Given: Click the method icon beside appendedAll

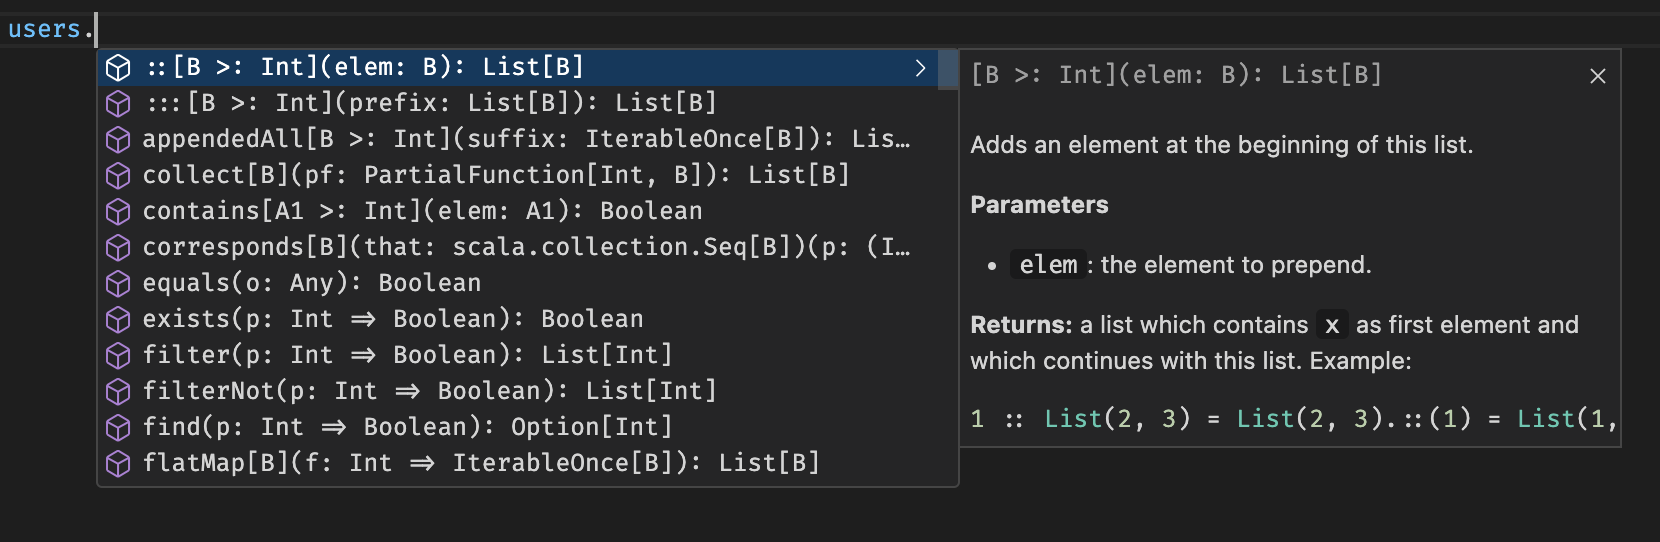Looking at the screenshot, I should (x=118, y=140).
